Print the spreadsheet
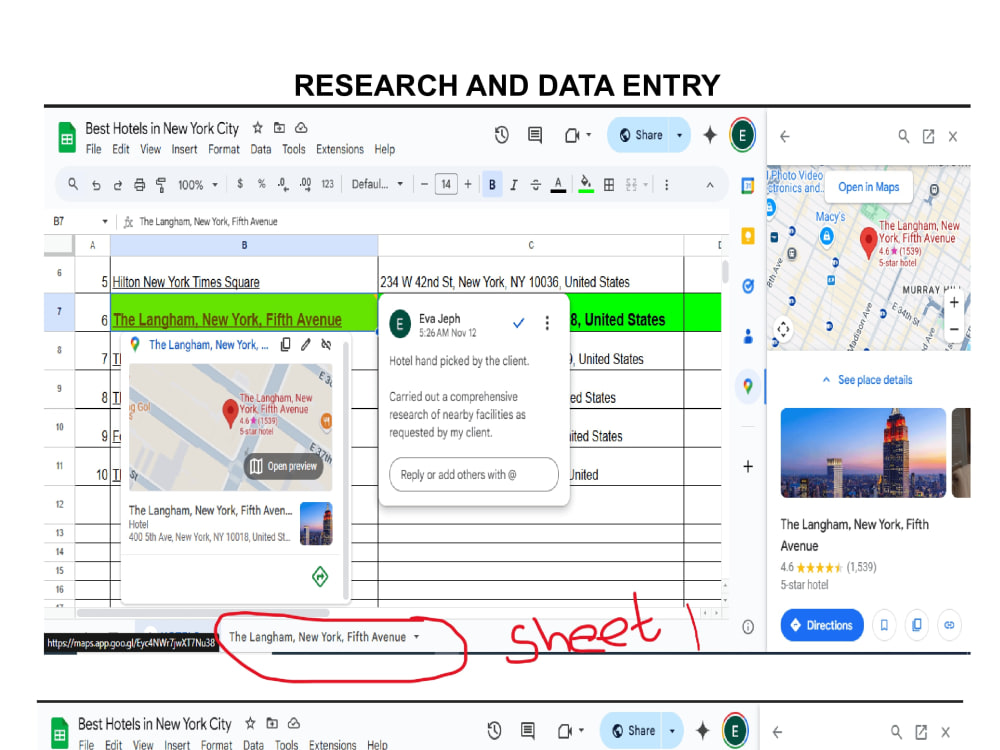Viewport: 1000px width, 750px height. (x=140, y=185)
